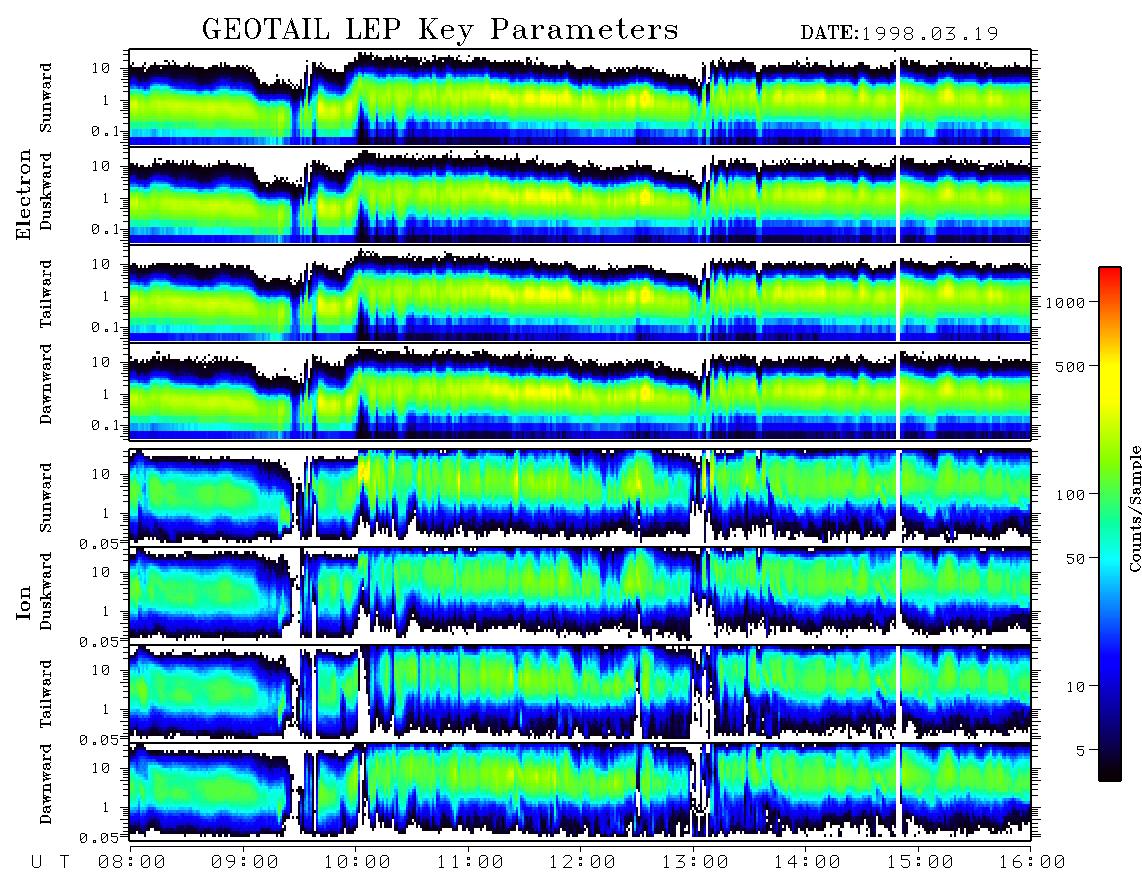Click inside the Electron Sunward spectrogram
This screenshot has height=880, width=1142.
click(x=580, y=97)
